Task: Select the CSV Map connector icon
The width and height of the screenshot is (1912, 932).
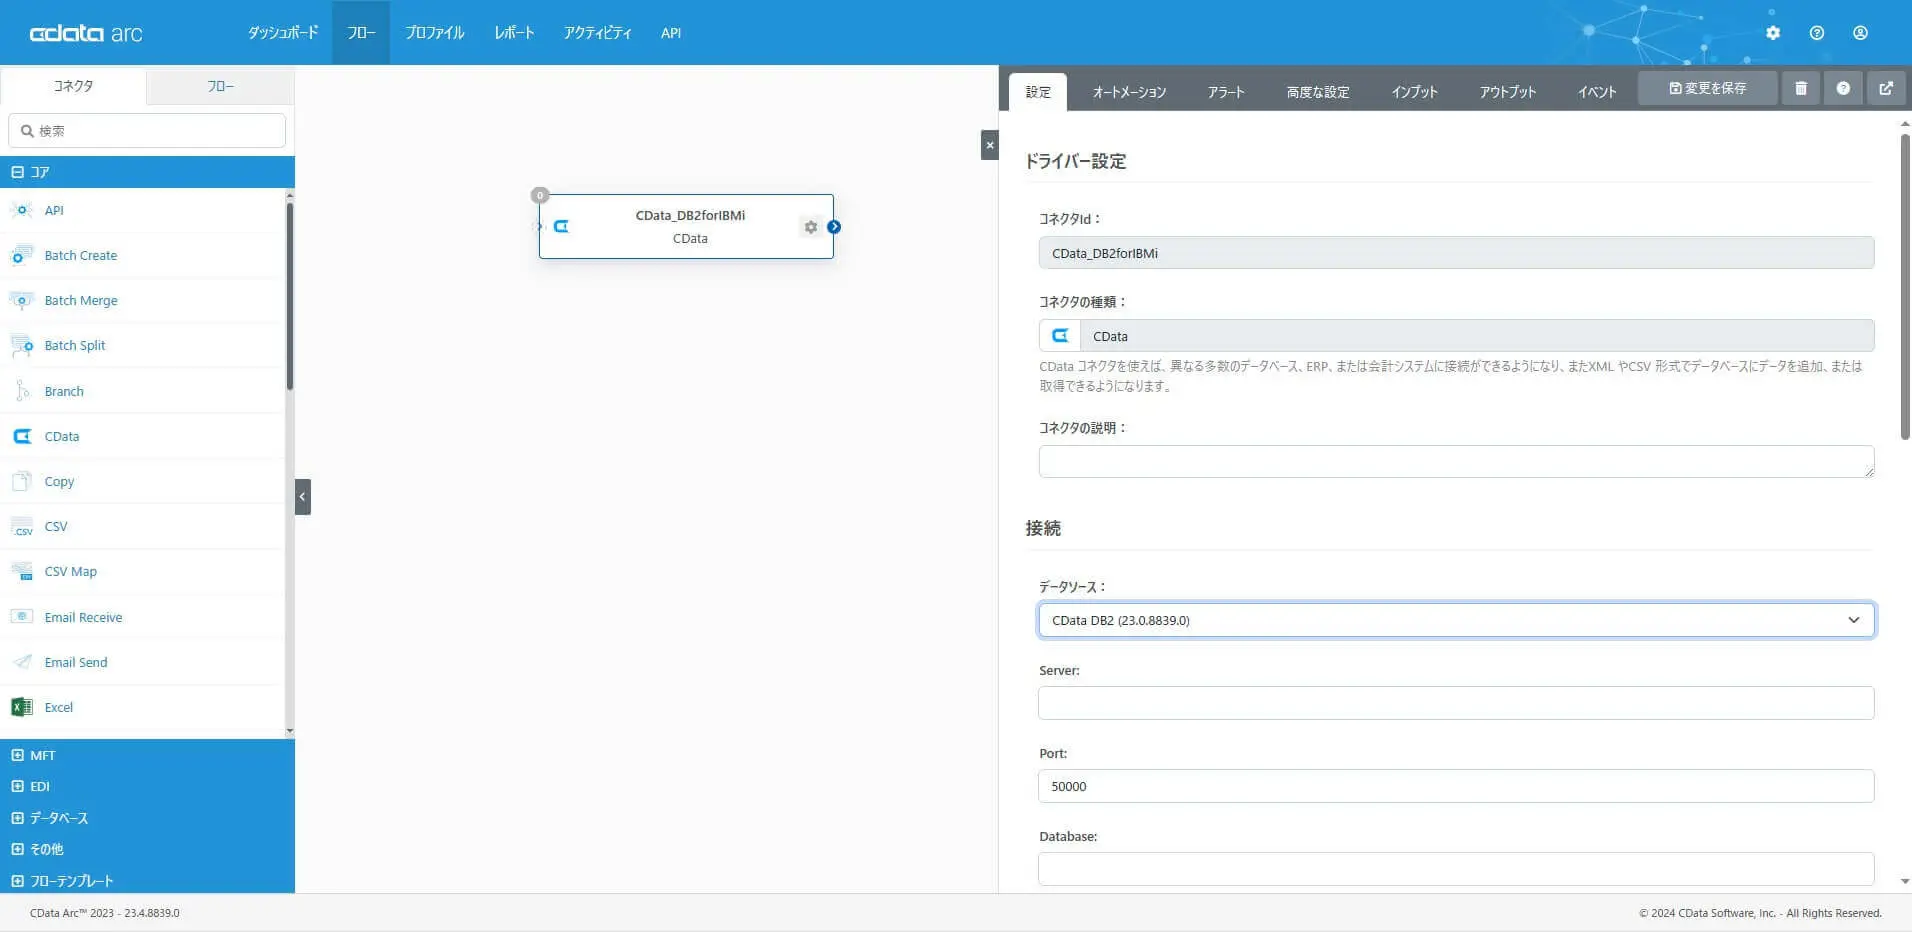Action: click(21, 571)
